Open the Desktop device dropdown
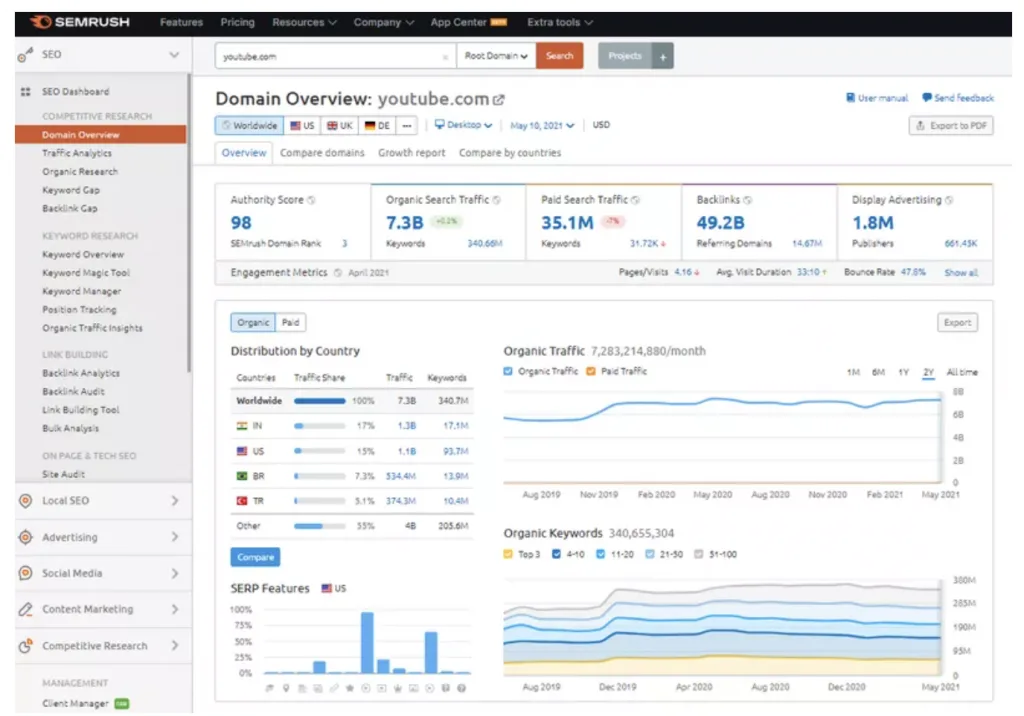Screen dimensions: 1024x716 click(x=464, y=125)
